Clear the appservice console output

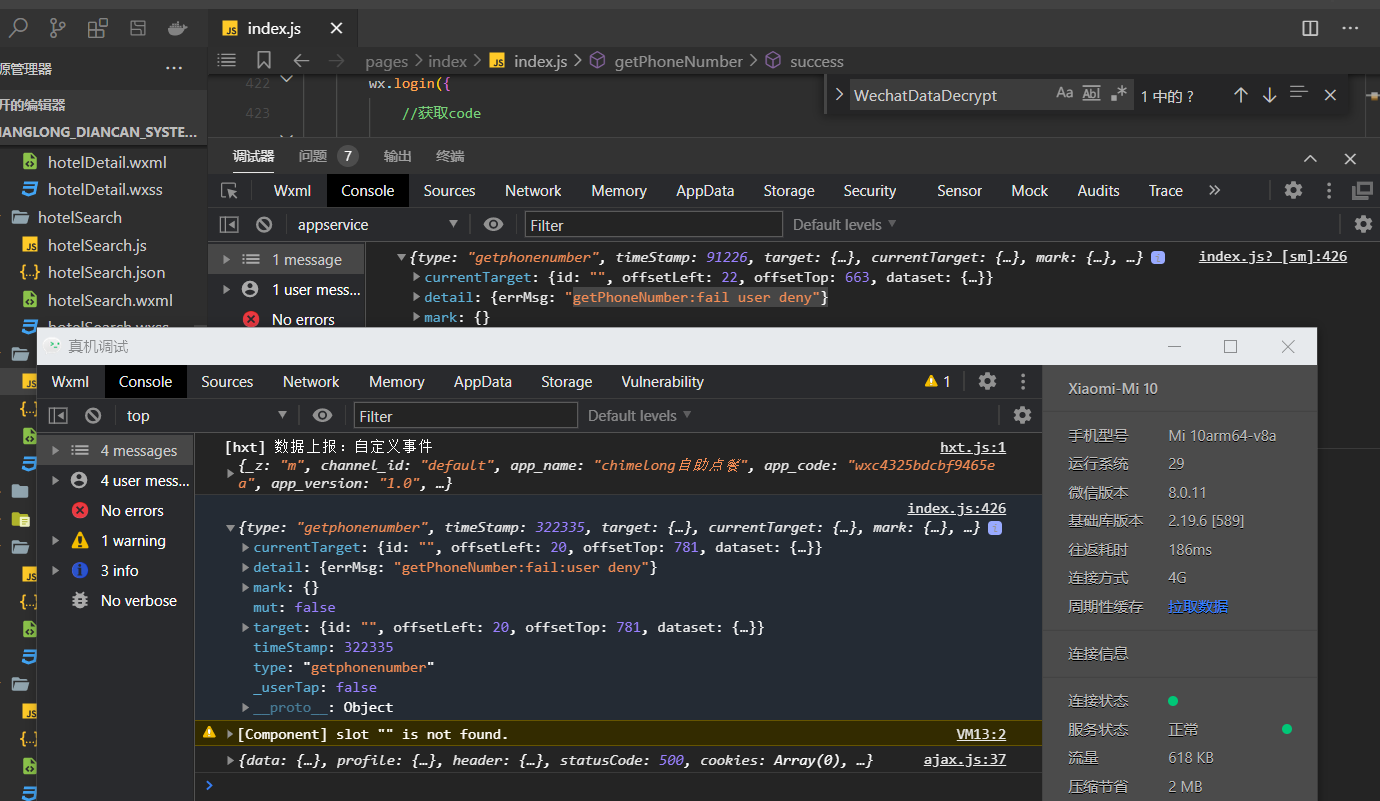pyautogui.click(x=264, y=225)
